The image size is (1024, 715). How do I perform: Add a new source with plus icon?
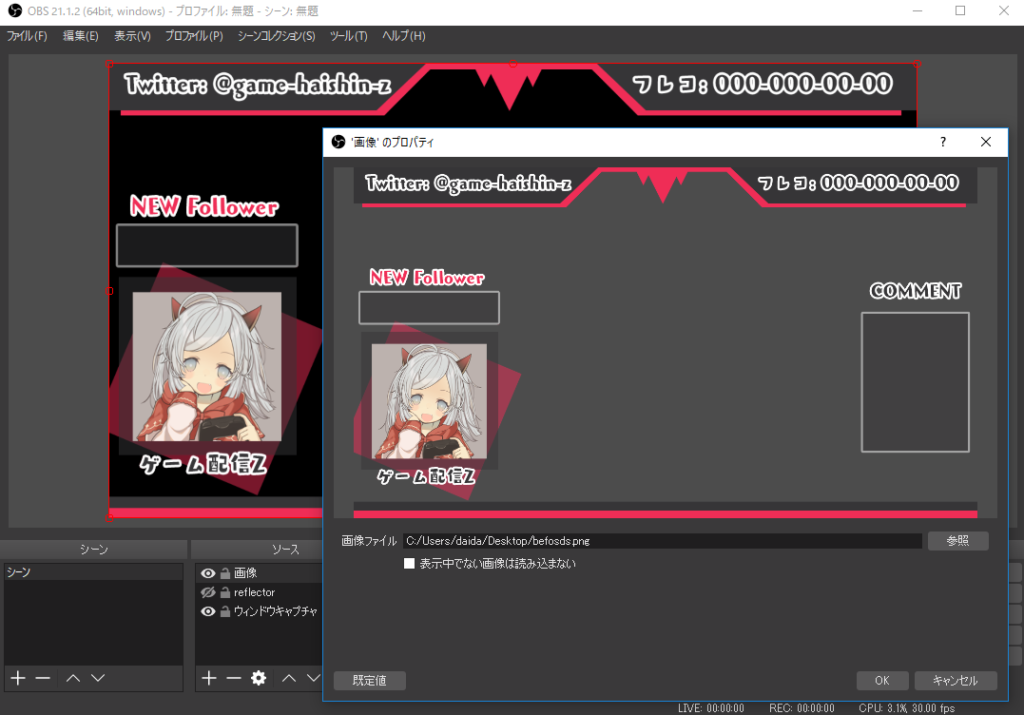(209, 678)
